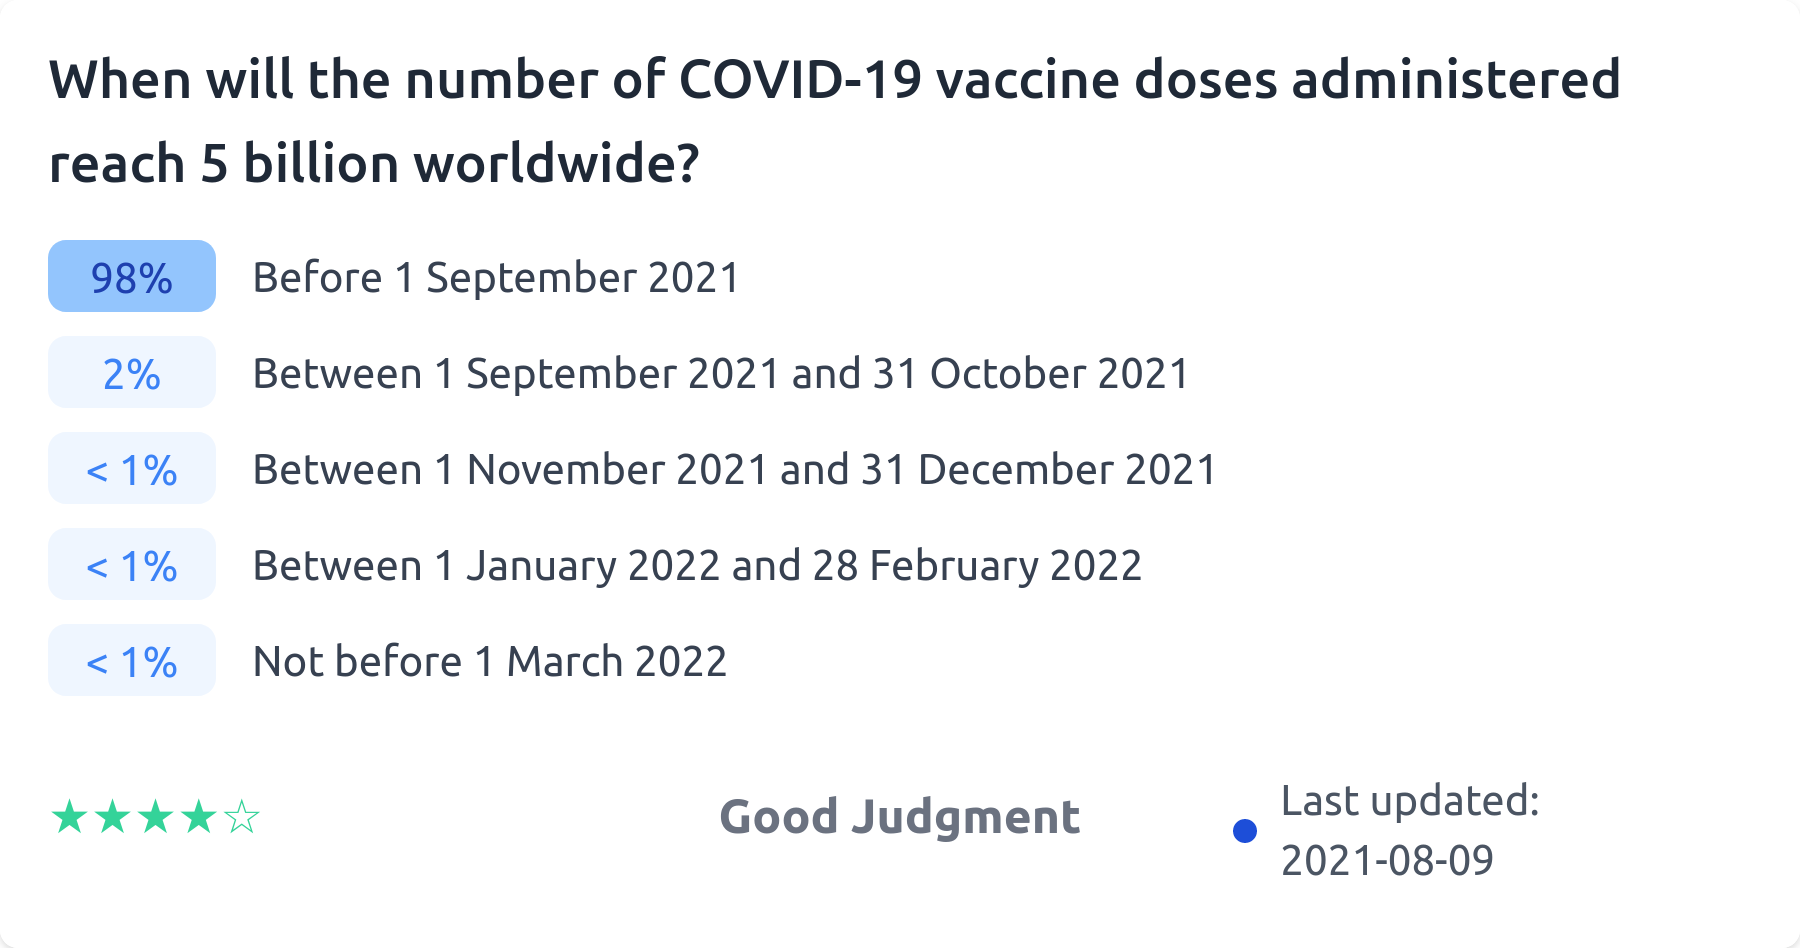Choose 'Between 1 September 2021 and 31 October 2021'
The width and height of the screenshot is (1800, 948).
click(x=721, y=373)
